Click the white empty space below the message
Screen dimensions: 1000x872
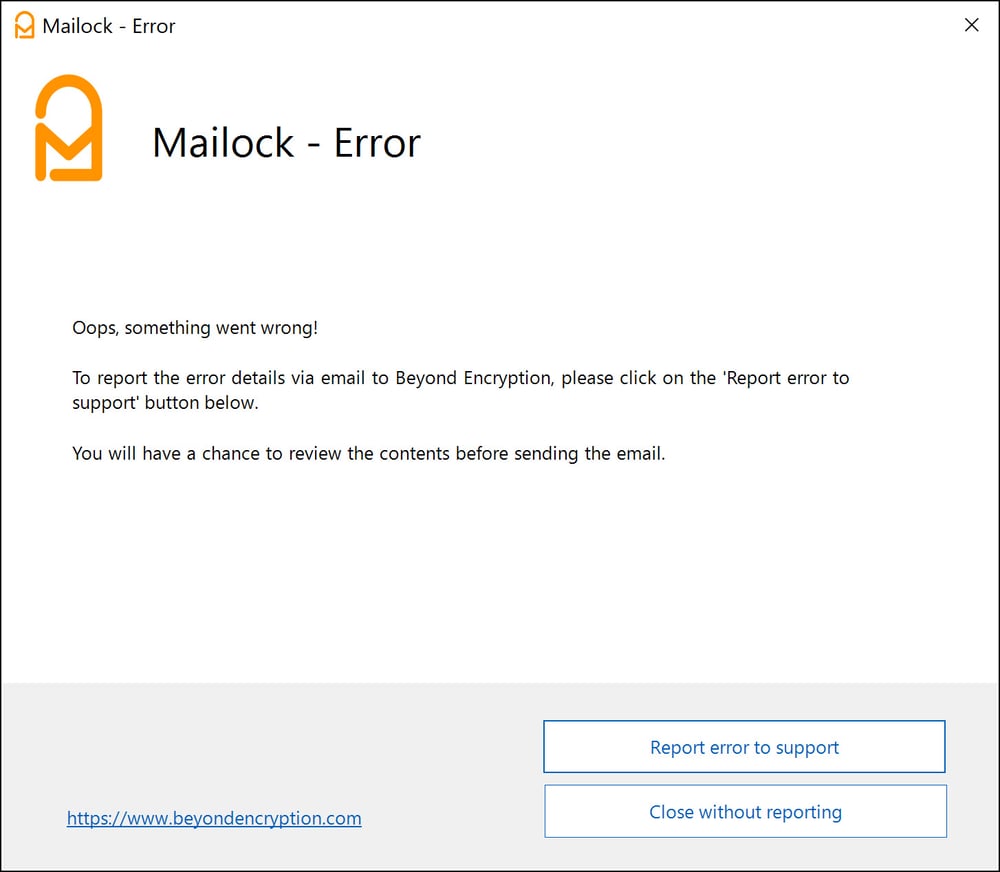pos(500,570)
